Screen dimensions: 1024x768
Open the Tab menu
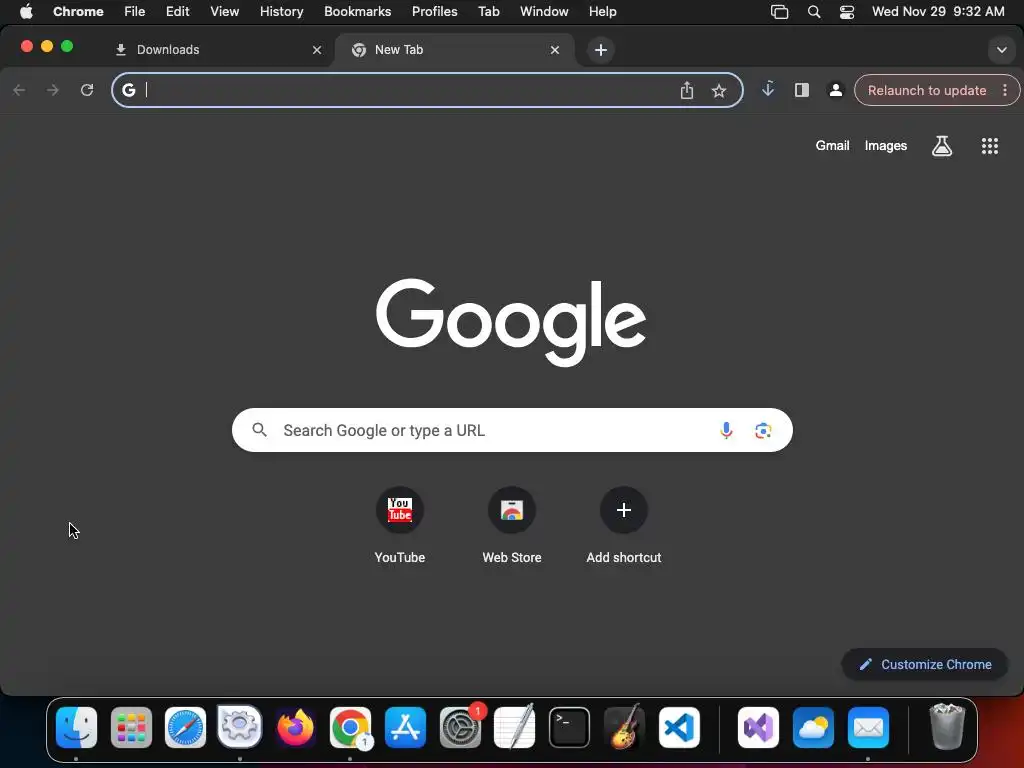[x=488, y=11]
